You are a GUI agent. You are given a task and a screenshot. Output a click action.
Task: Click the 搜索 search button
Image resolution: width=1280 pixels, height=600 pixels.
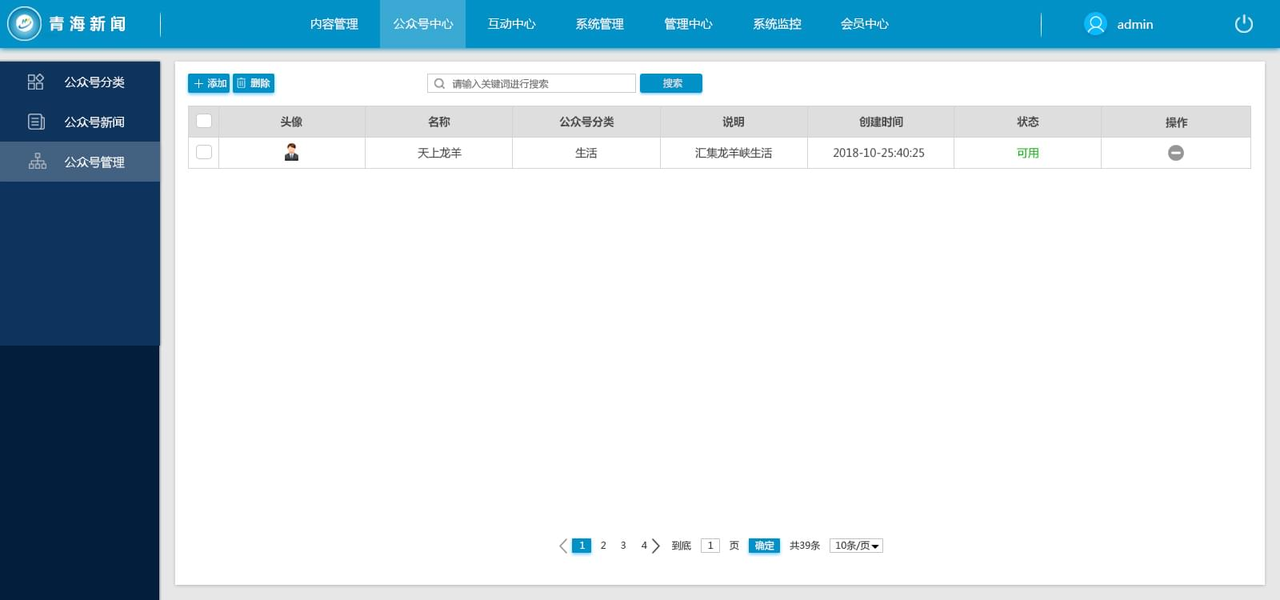coord(671,84)
